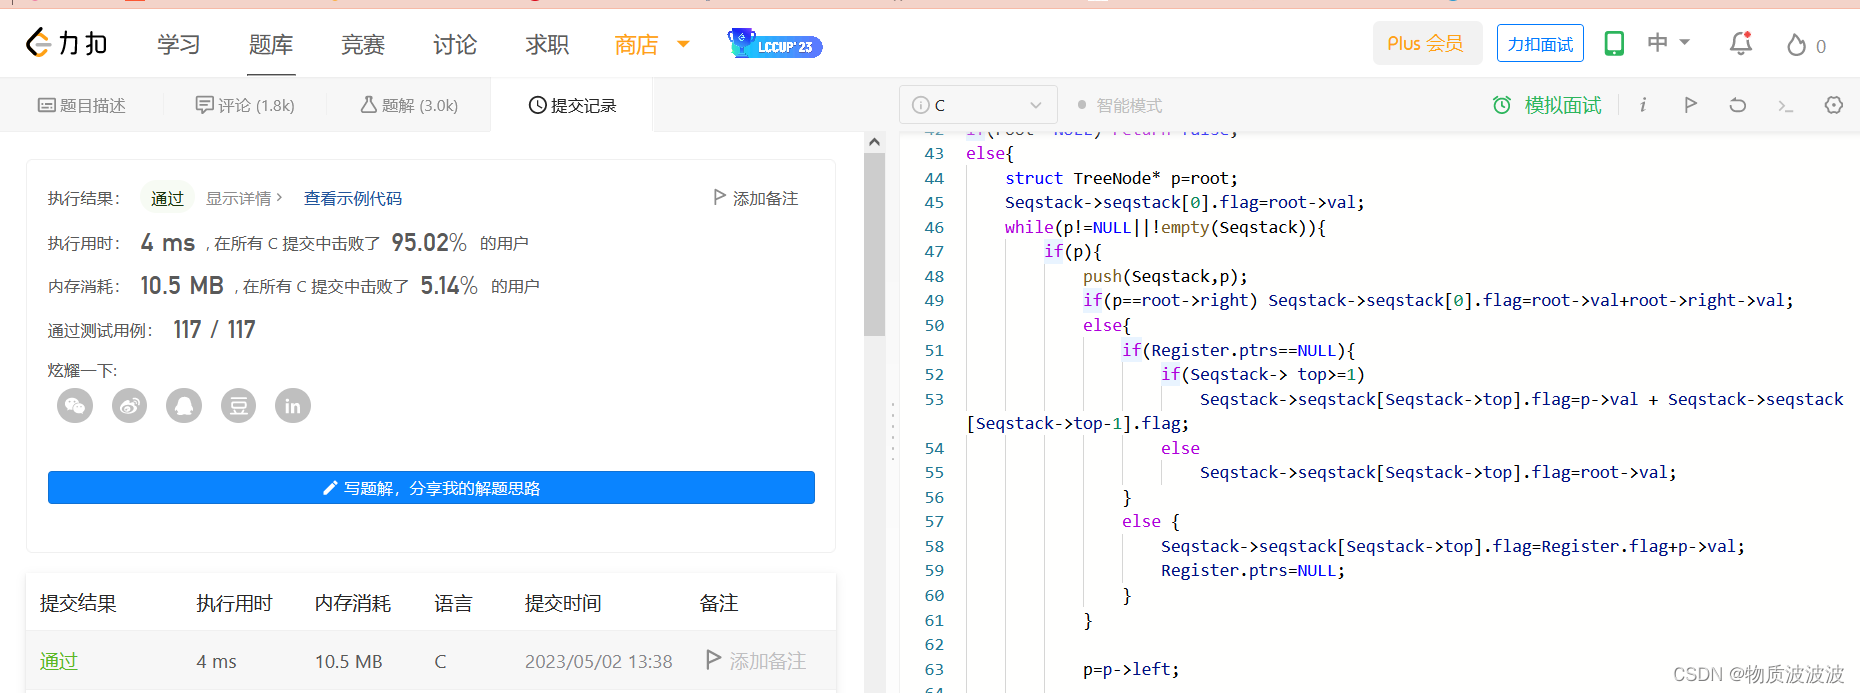Switch to the 题目描述 tab
This screenshot has width=1860, height=693.
tap(82, 105)
